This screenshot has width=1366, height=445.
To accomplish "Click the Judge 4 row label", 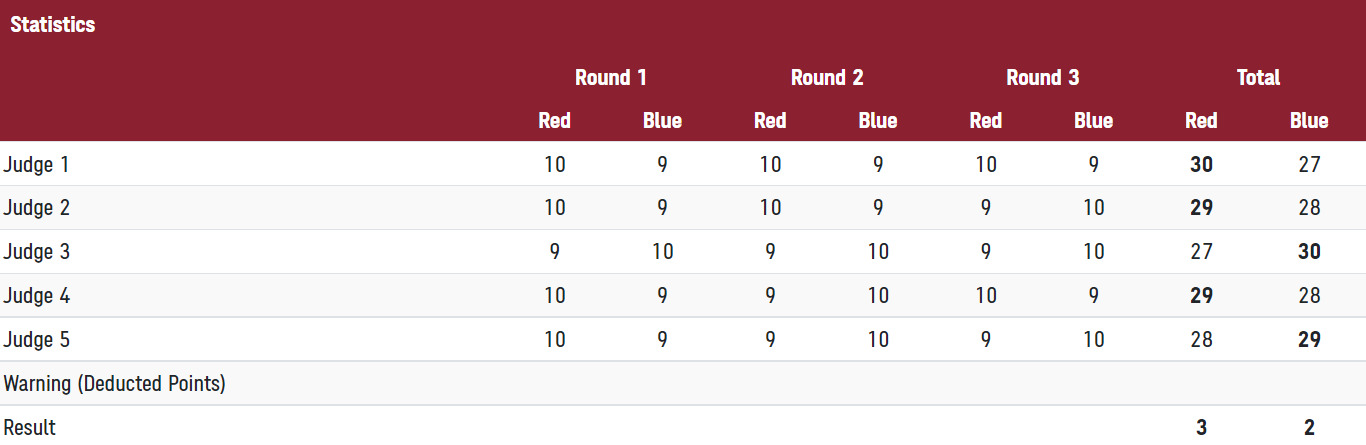I will (37, 296).
